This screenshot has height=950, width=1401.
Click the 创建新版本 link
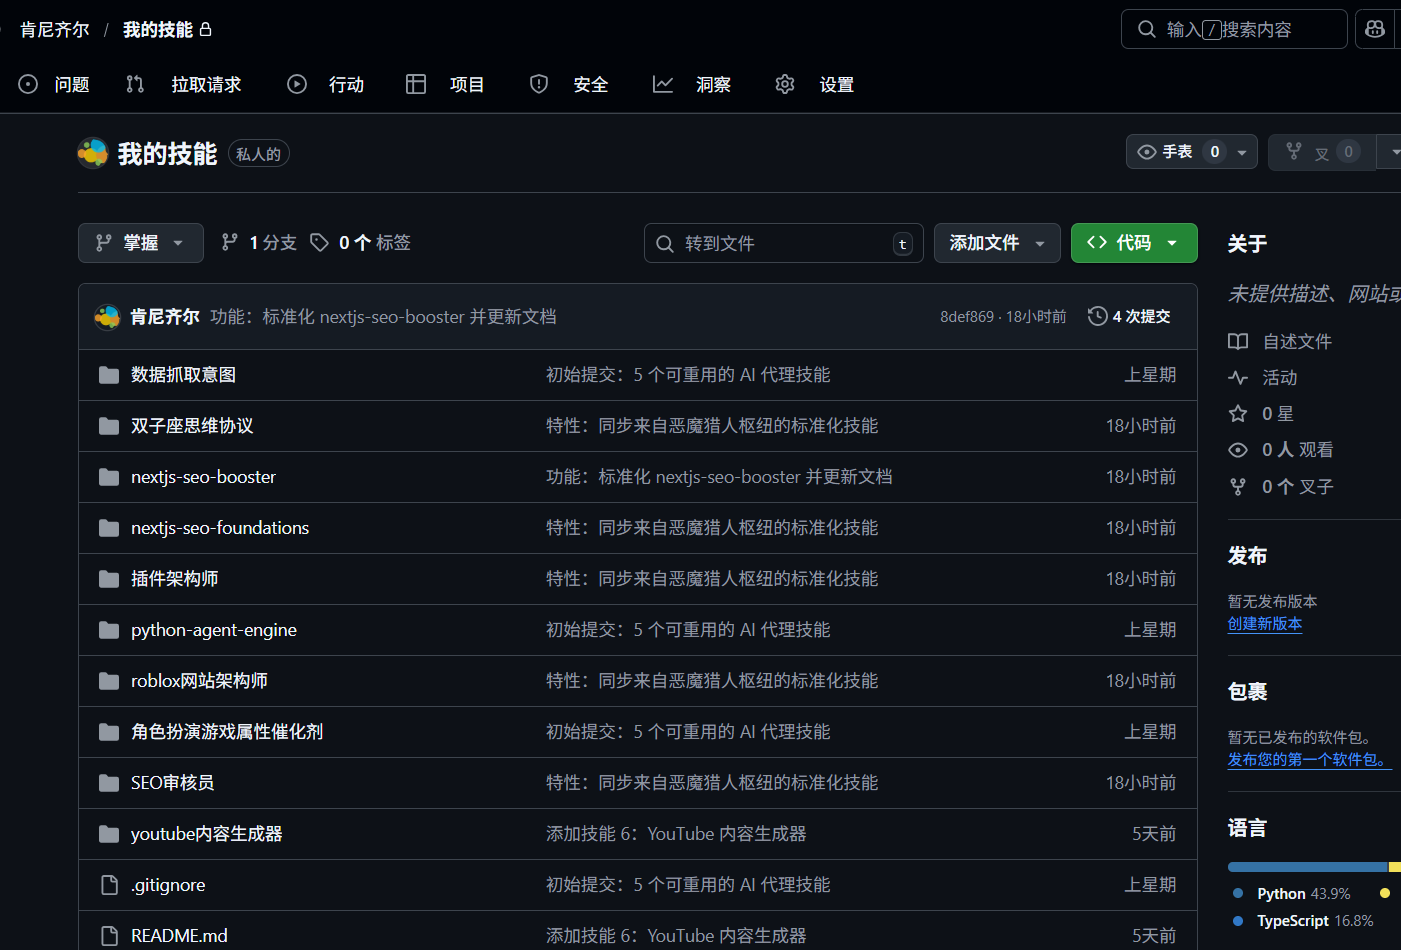pyautogui.click(x=1264, y=624)
